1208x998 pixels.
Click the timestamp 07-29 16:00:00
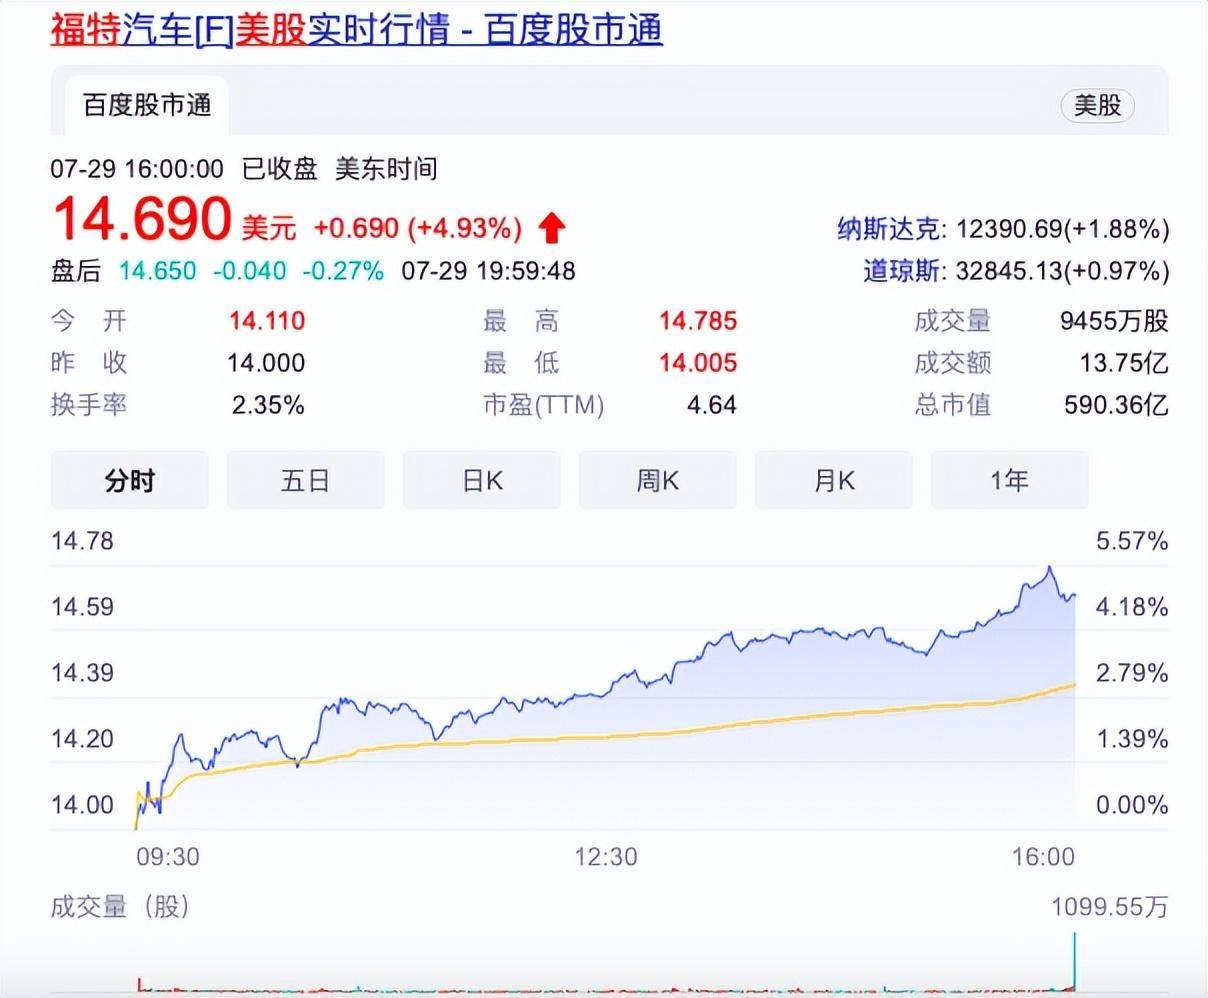pyautogui.click(x=137, y=169)
